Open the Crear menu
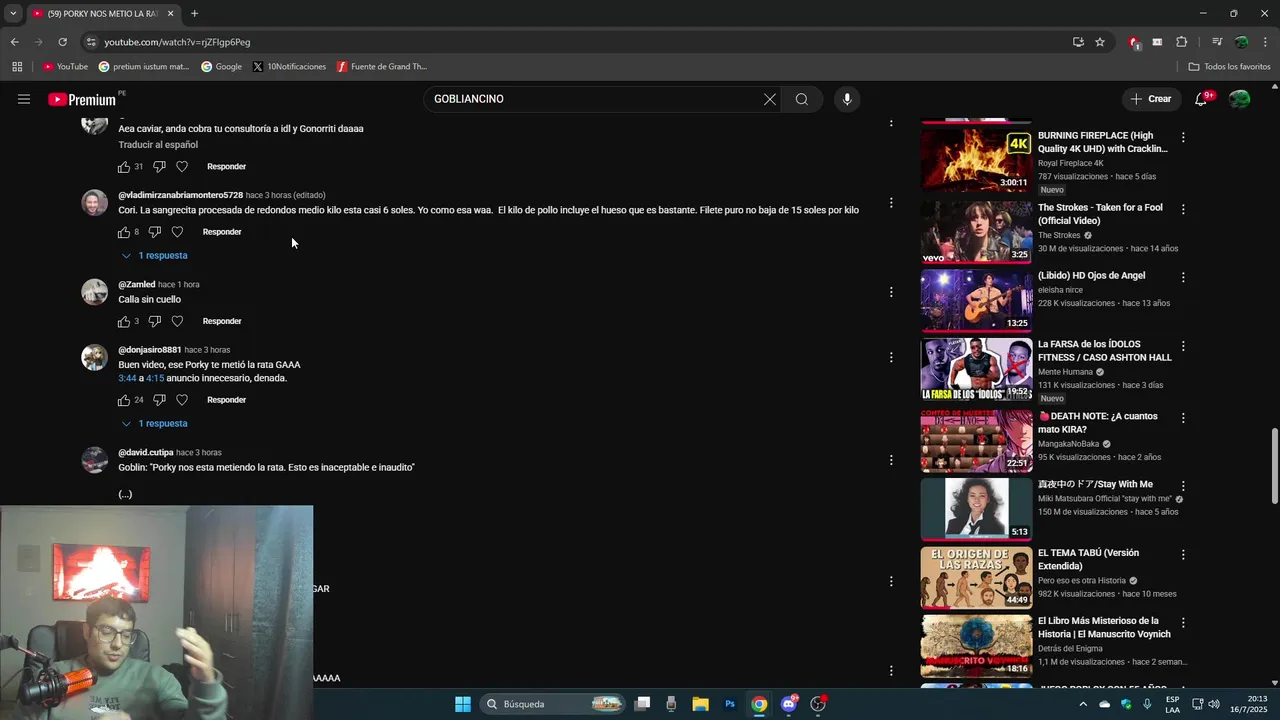Screen dimensions: 1280x720 click(1150, 99)
